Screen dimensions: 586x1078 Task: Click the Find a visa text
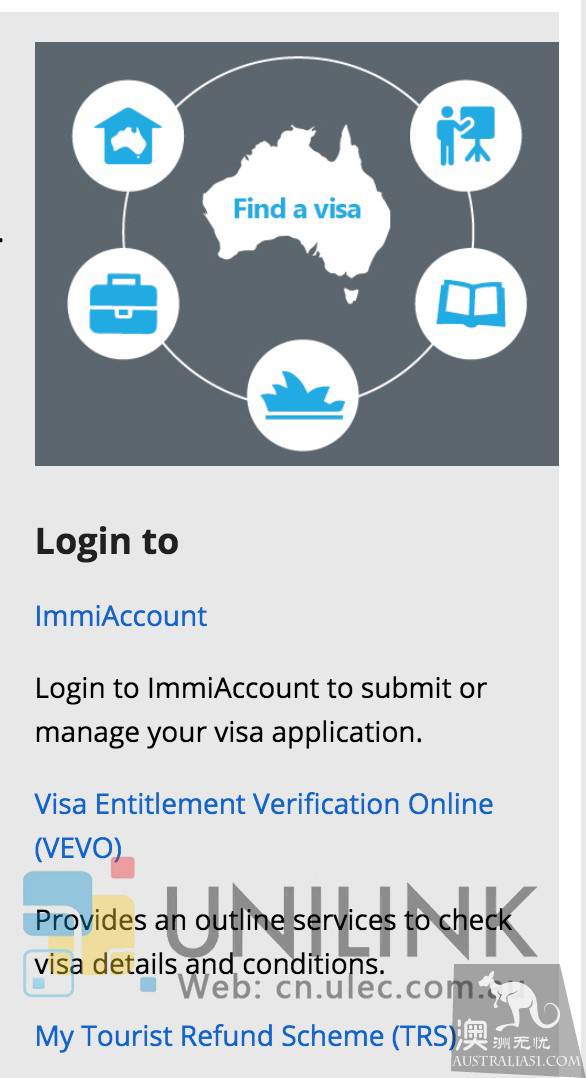[x=296, y=209]
